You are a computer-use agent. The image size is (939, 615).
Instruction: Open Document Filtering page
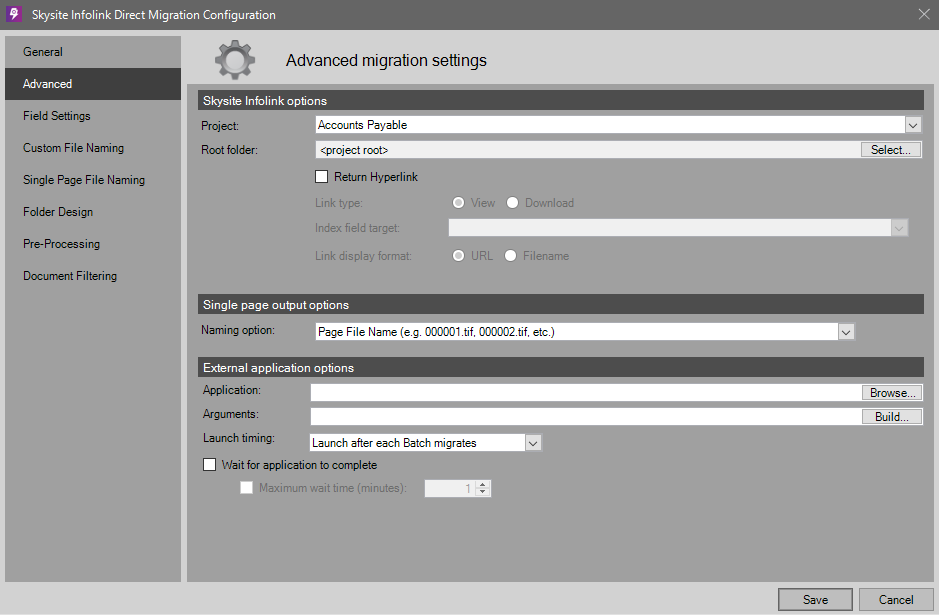coord(93,276)
